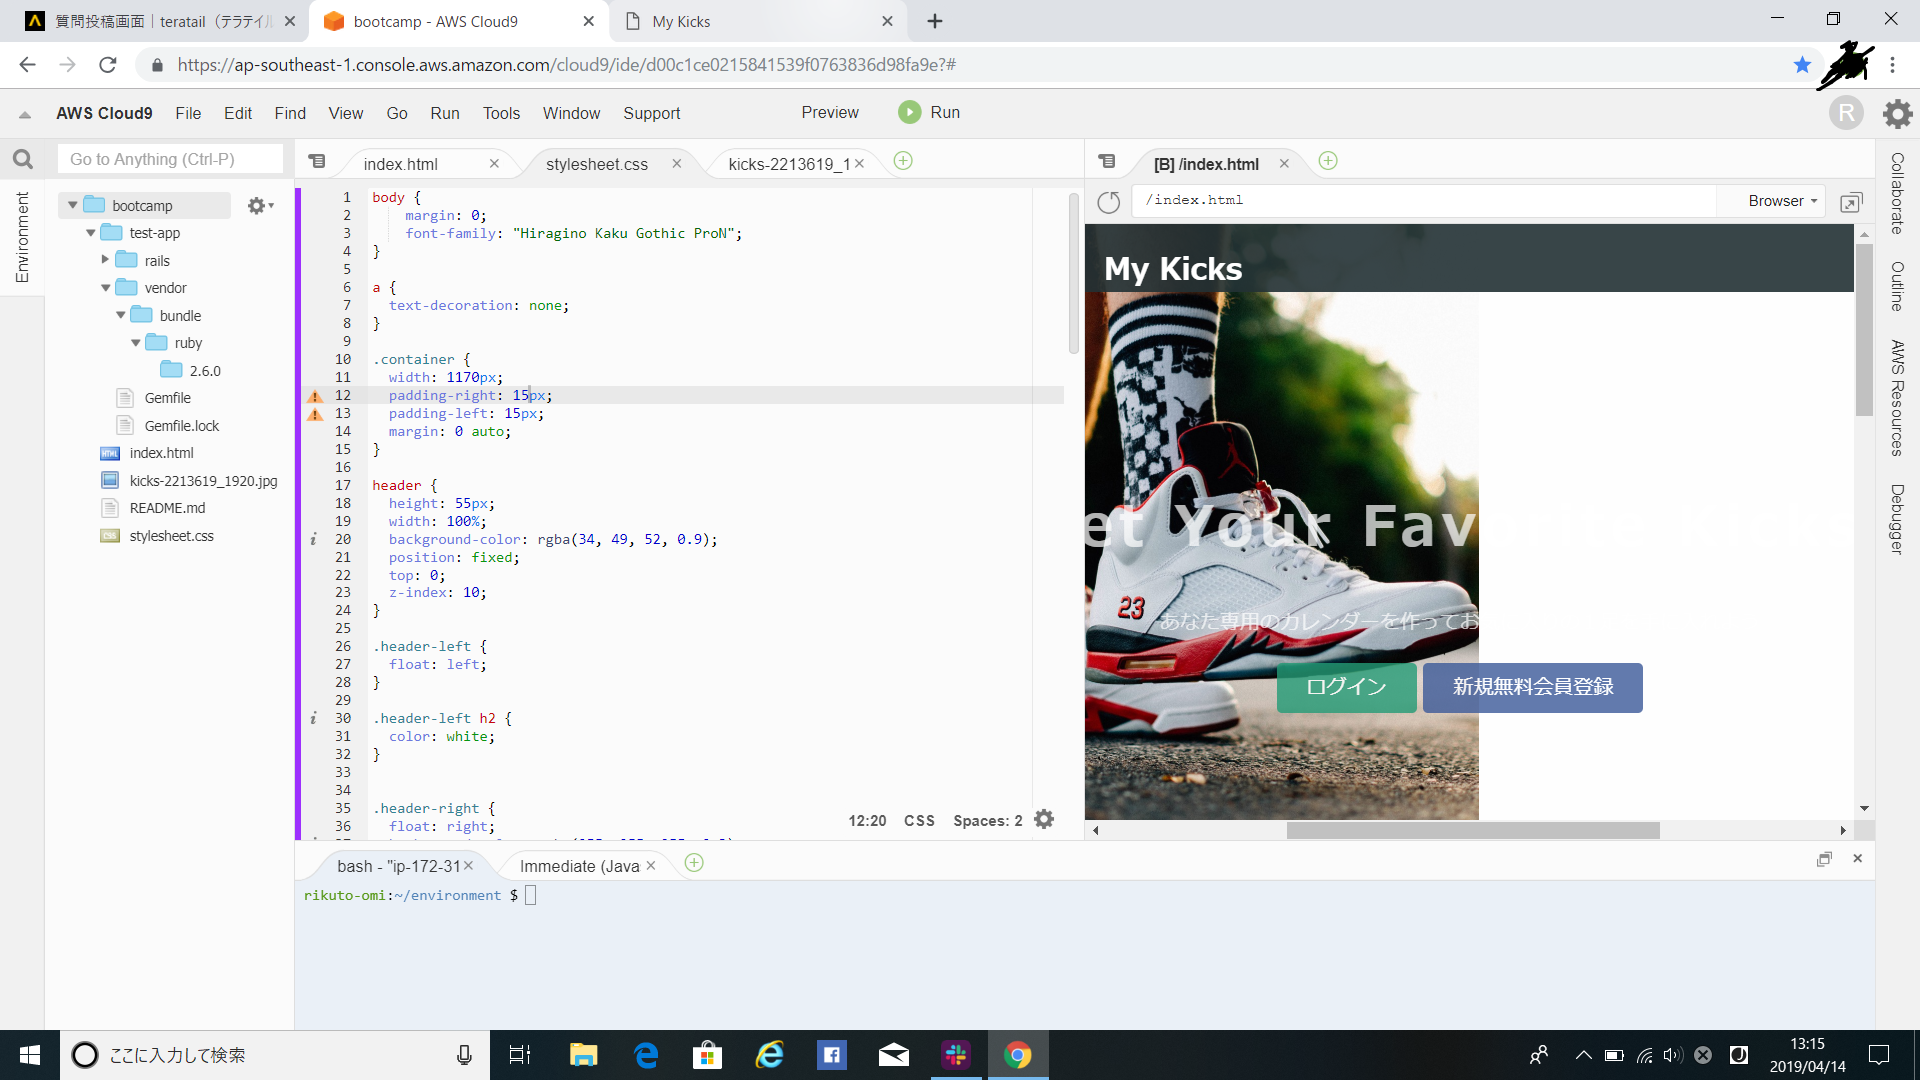Maximize the terminal console panel
Screen dimensions: 1920x1080
1824,859
